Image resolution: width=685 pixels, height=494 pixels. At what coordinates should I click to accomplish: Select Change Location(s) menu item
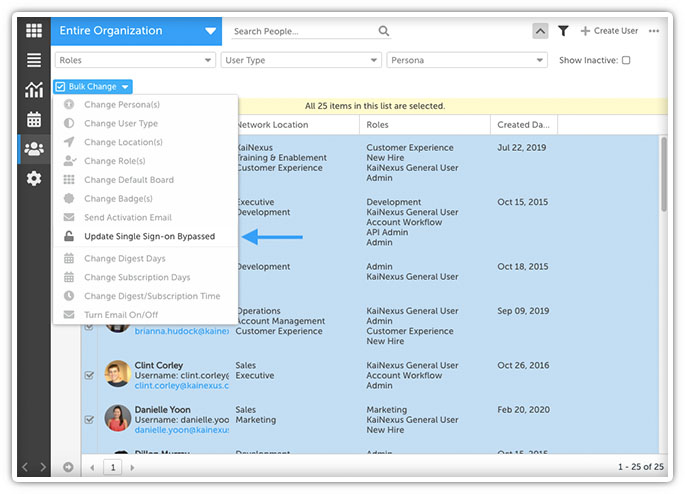145,142
